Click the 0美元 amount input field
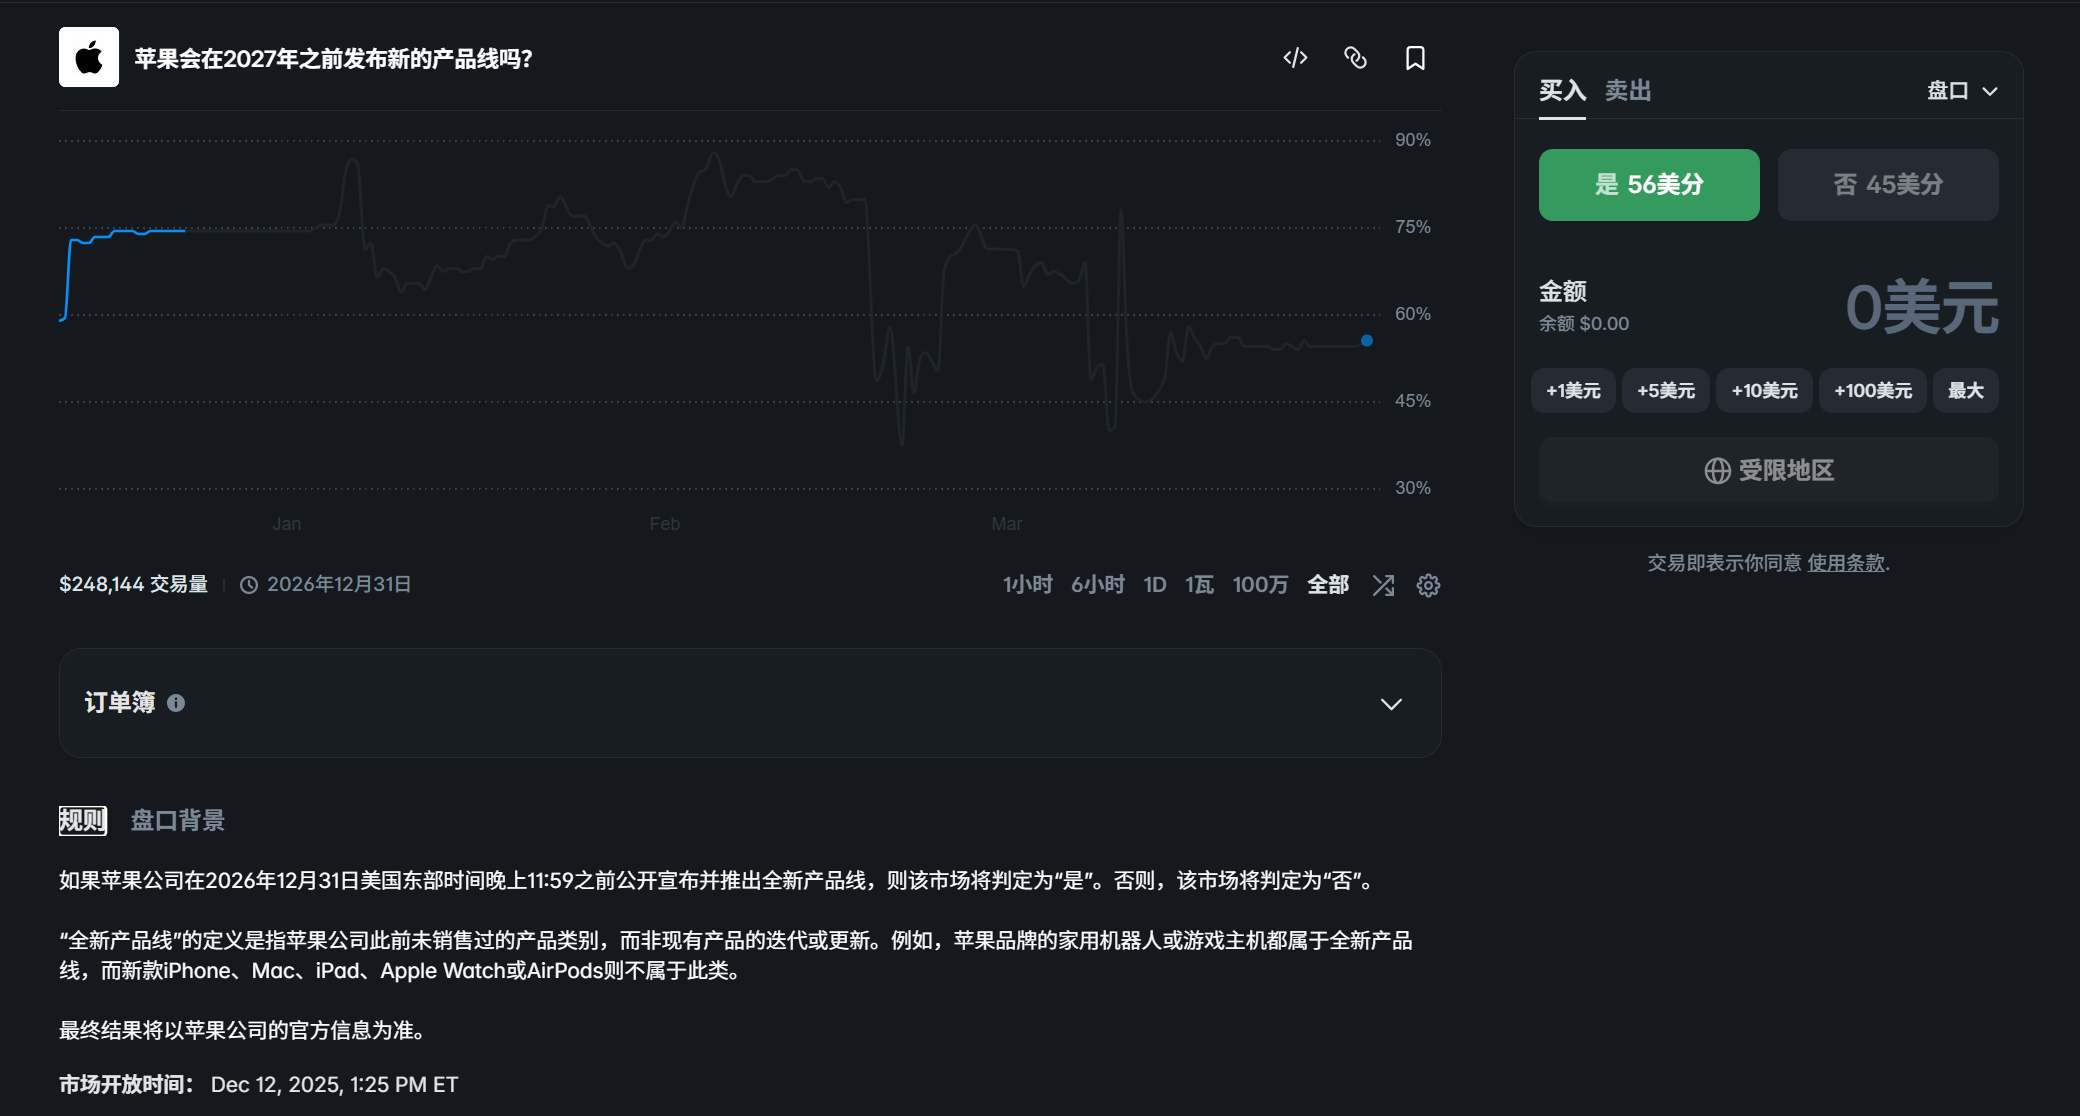The image size is (2080, 1116). [x=1920, y=308]
